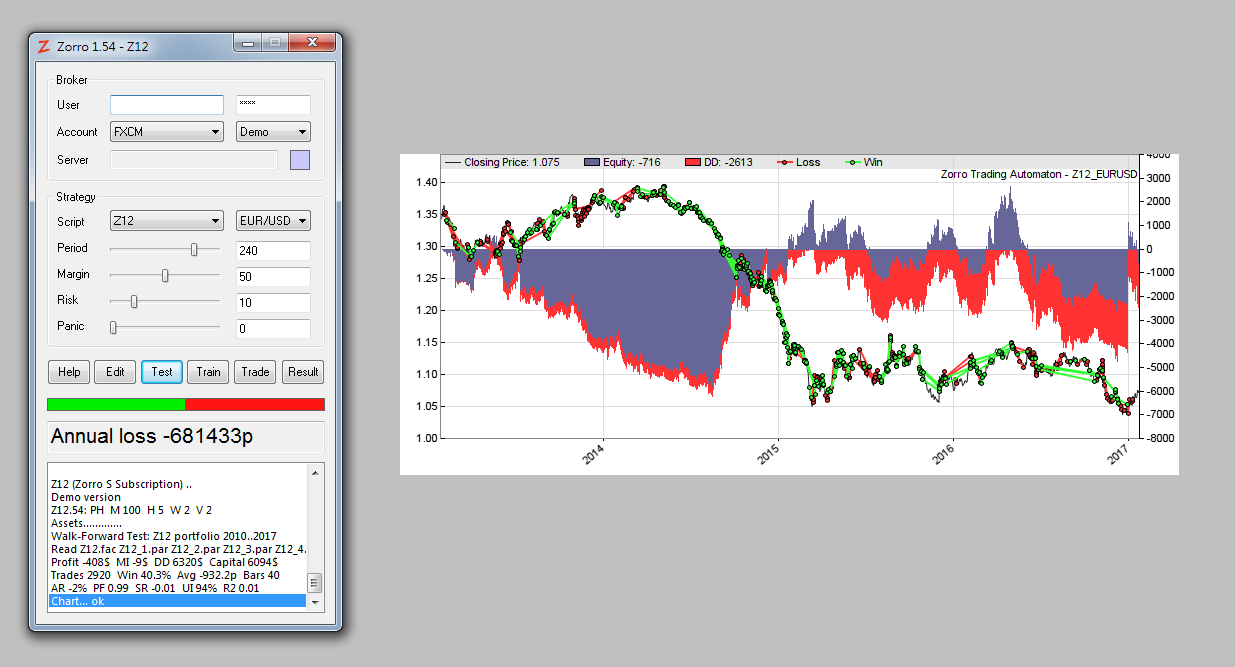Screen dimensions: 1235x667
Task: Start trading with the Trade button
Action: point(255,372)
